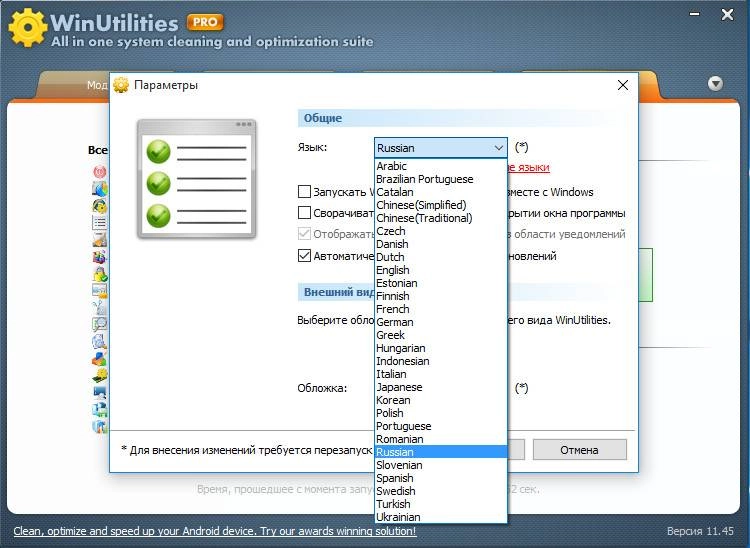Choose Indonesian from the language list
Screen dimensions: 750x548
click(x=441, y=361)
